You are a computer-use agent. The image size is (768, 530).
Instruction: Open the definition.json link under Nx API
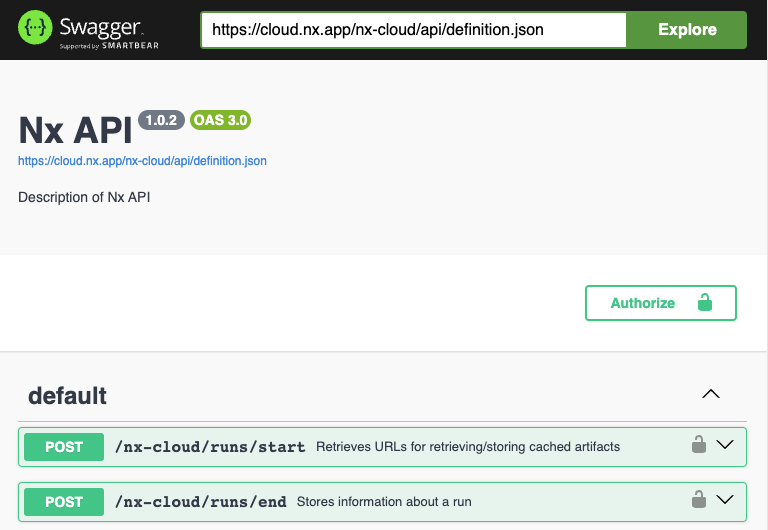point(142,160)
